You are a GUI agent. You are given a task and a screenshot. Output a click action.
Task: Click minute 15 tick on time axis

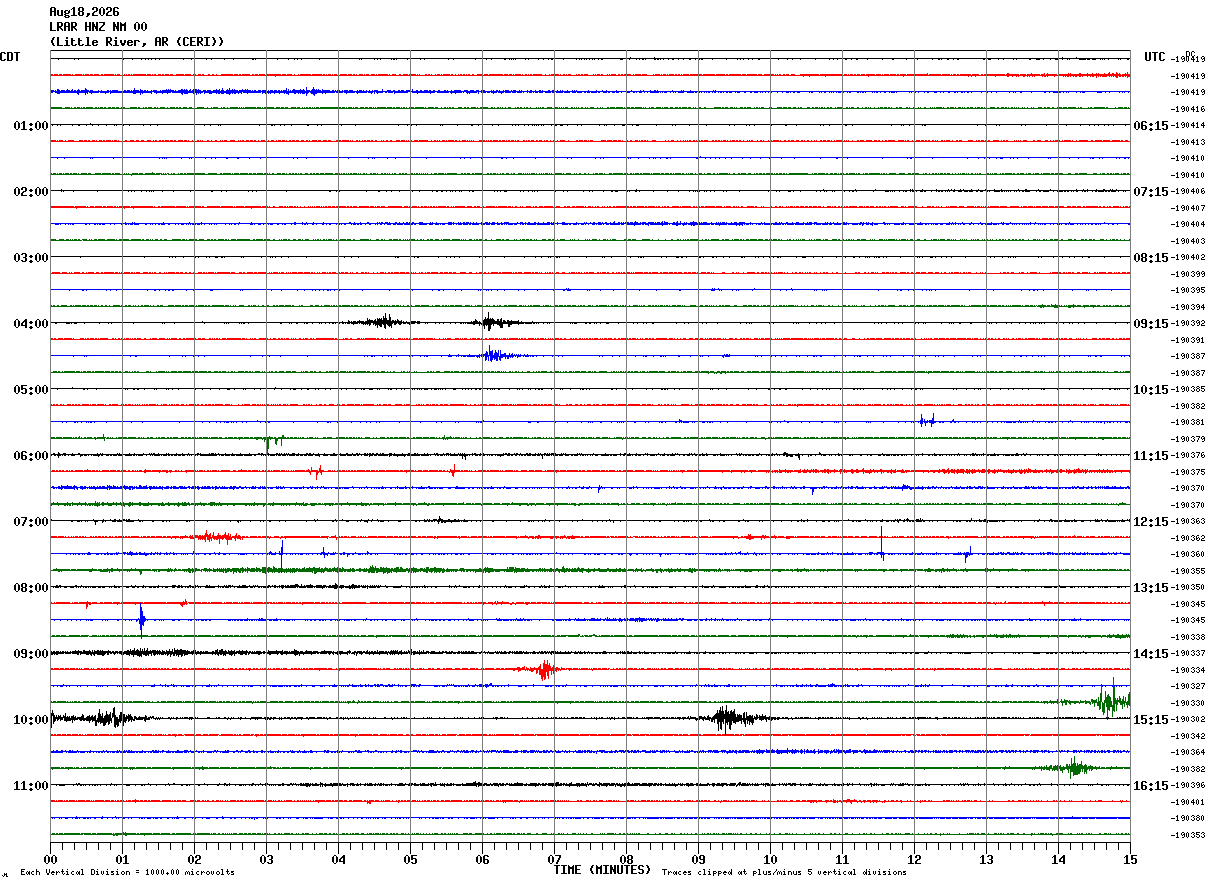coord(1130,859)
